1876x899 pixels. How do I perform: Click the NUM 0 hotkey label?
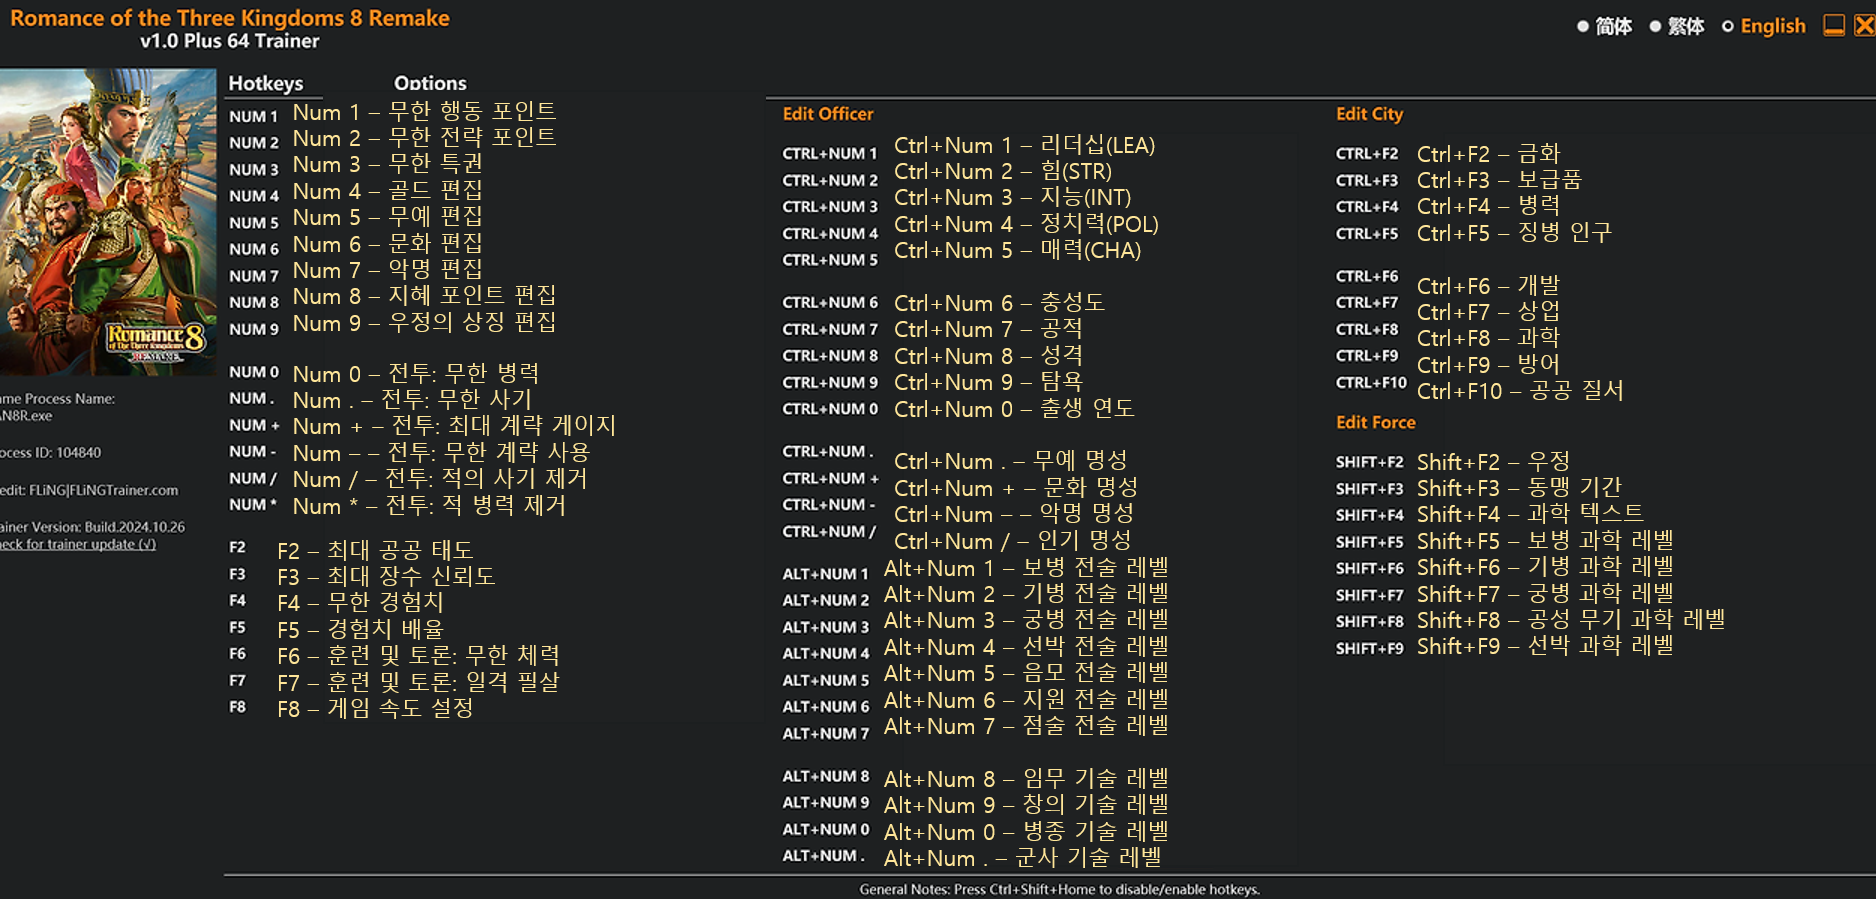[x=254, y=372]
